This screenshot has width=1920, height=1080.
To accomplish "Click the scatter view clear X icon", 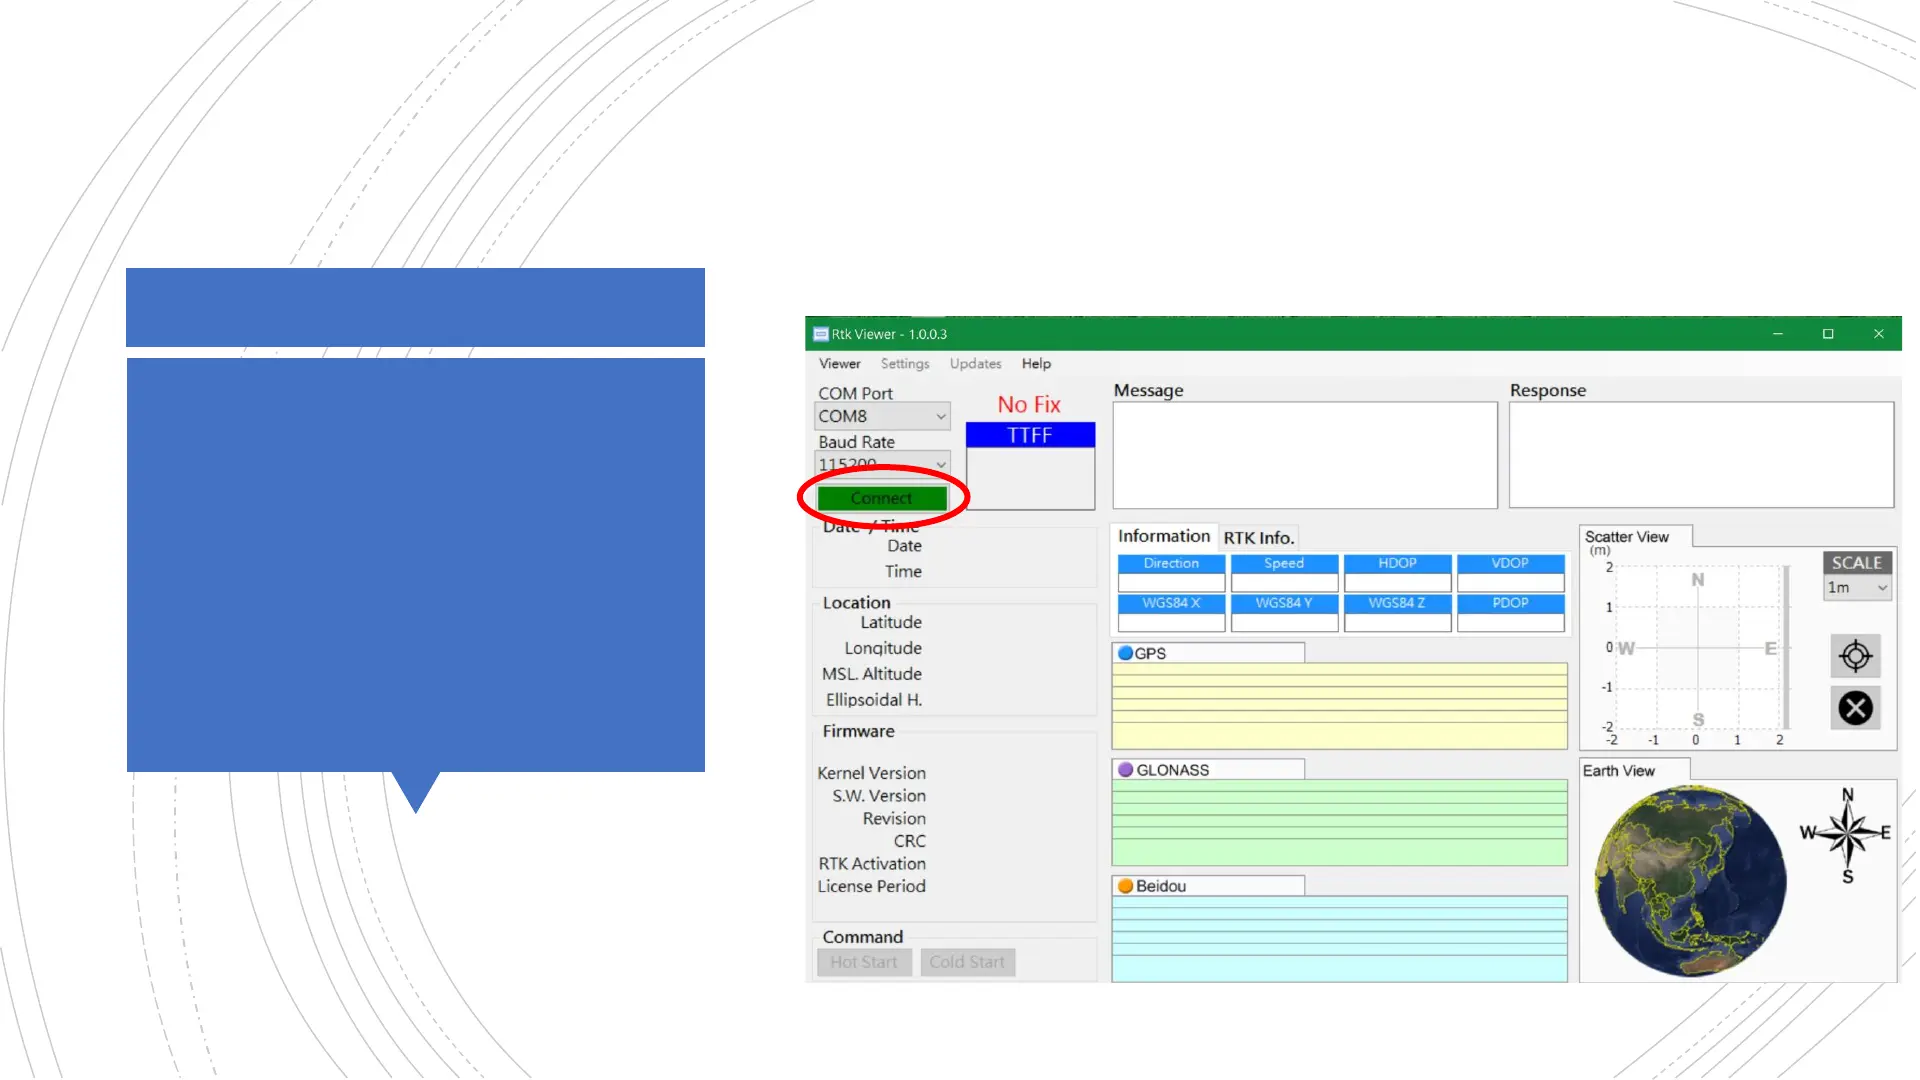I will pyautogui.click(x=1855, y=708).
